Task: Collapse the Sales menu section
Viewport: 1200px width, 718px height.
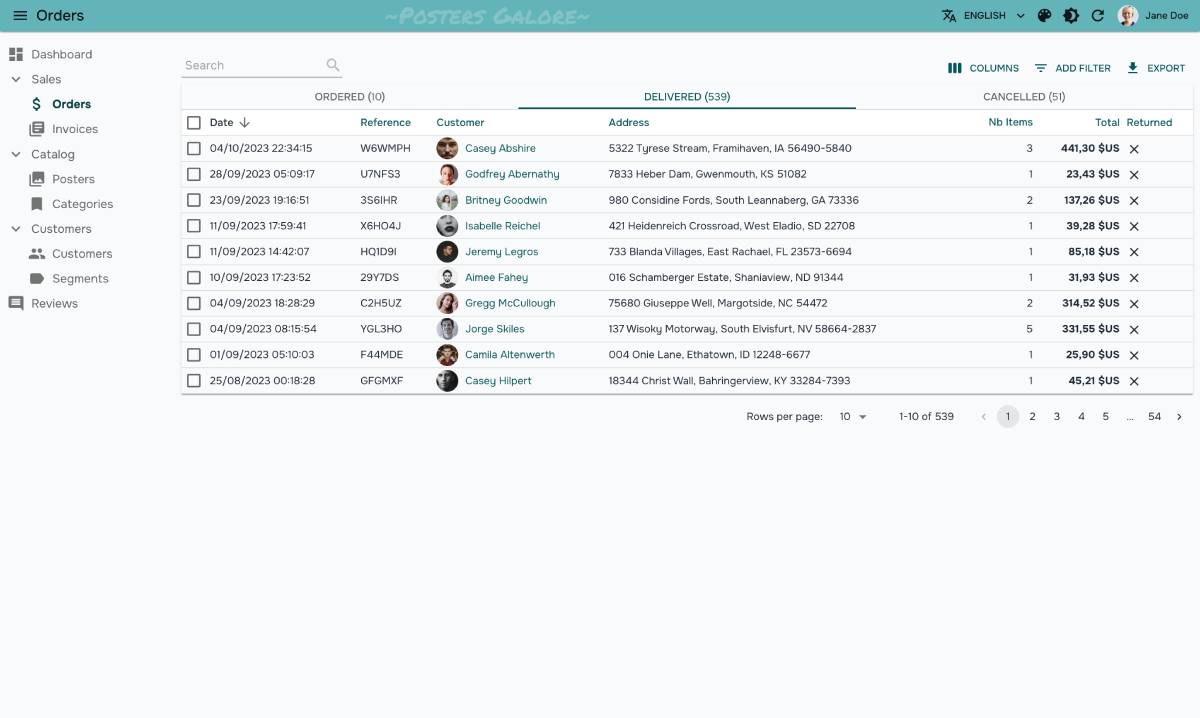Action: click(x=16, y=79)
